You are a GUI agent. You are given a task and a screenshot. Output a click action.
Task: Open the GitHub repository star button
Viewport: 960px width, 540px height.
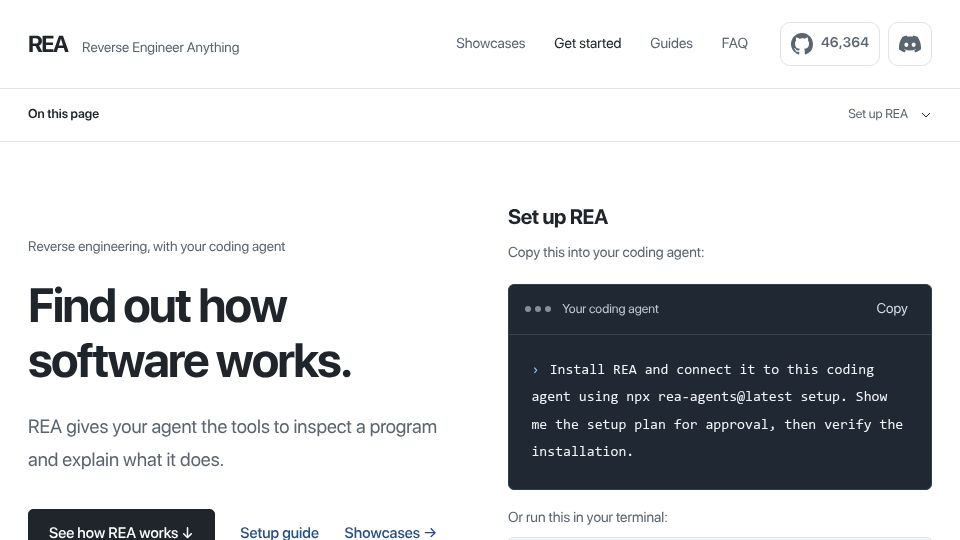pyautogui.click(x=830, y=43)
